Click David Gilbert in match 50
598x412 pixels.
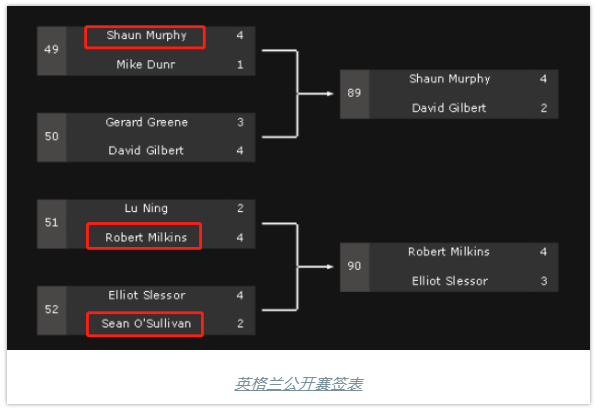[x=146, y=150]
